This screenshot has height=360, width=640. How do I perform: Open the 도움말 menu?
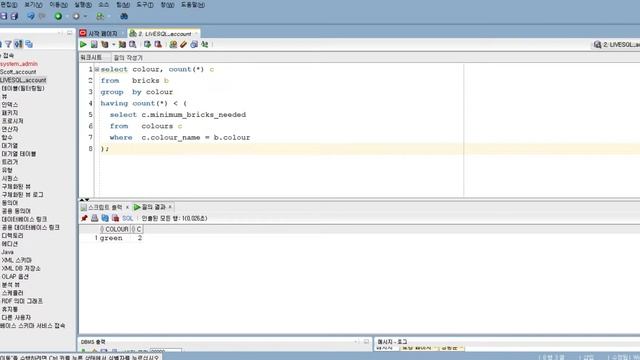pyautogui.click(x=193, y=5)
